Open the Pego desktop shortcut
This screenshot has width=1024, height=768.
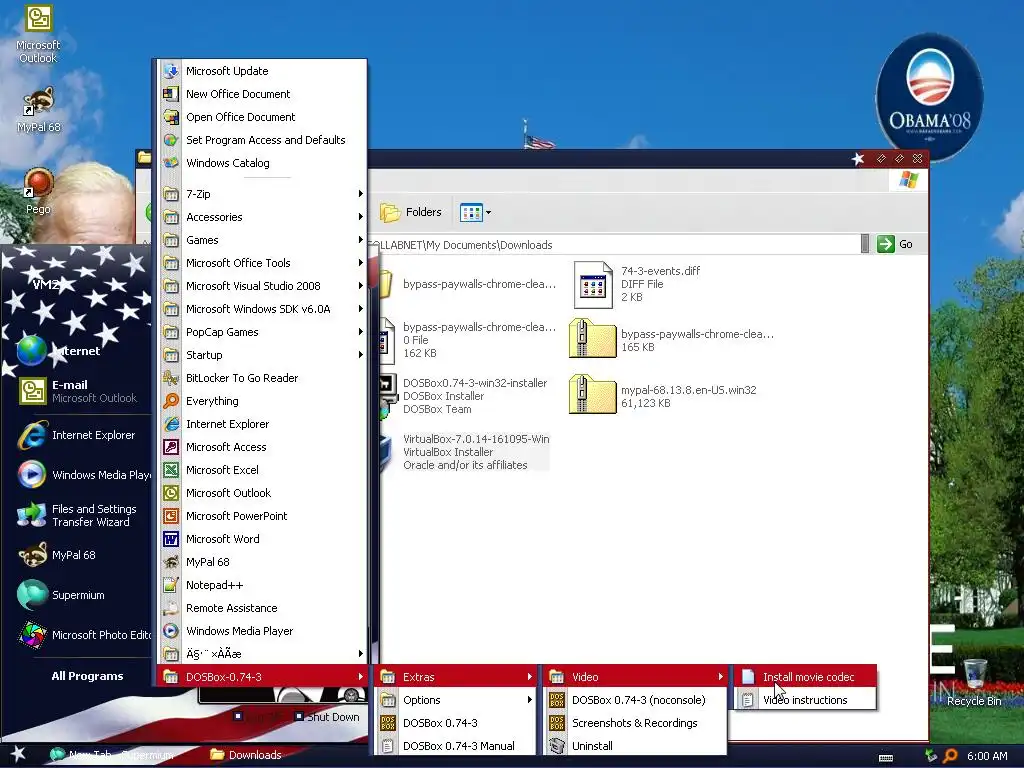[38, 191]
